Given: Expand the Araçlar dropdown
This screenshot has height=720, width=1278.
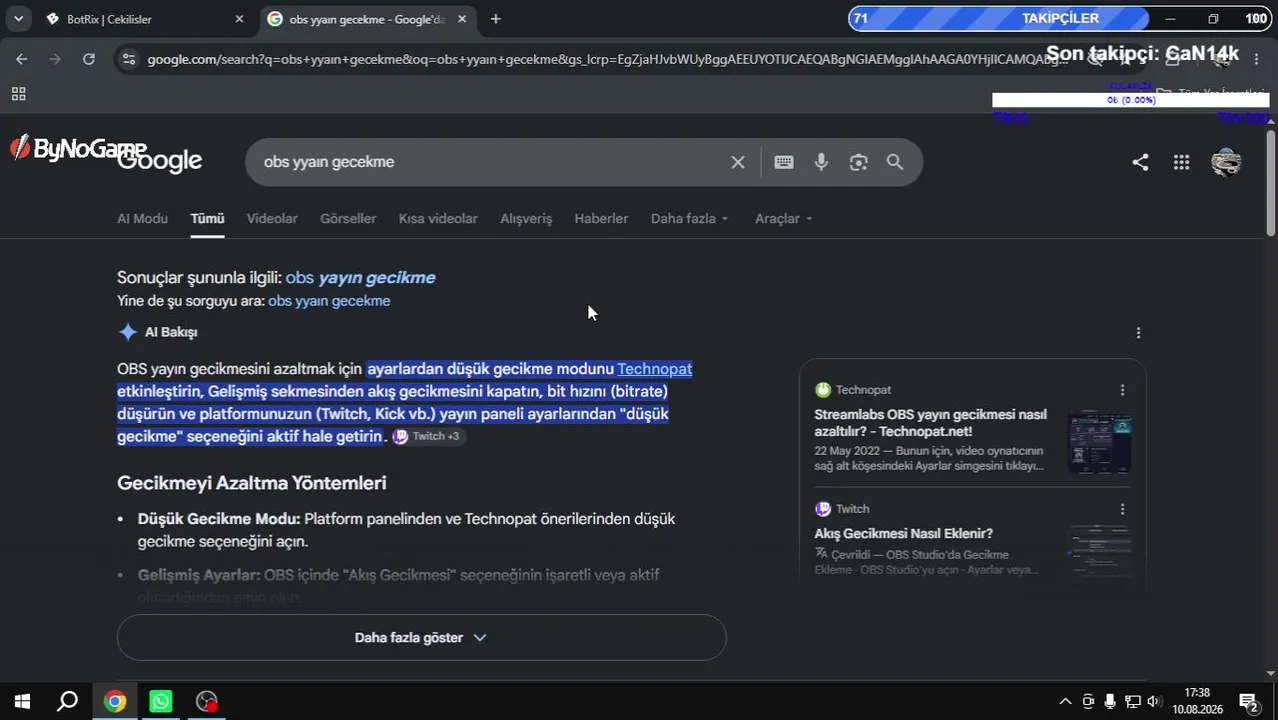Looking at the screenshot, I should click(783, 219).
